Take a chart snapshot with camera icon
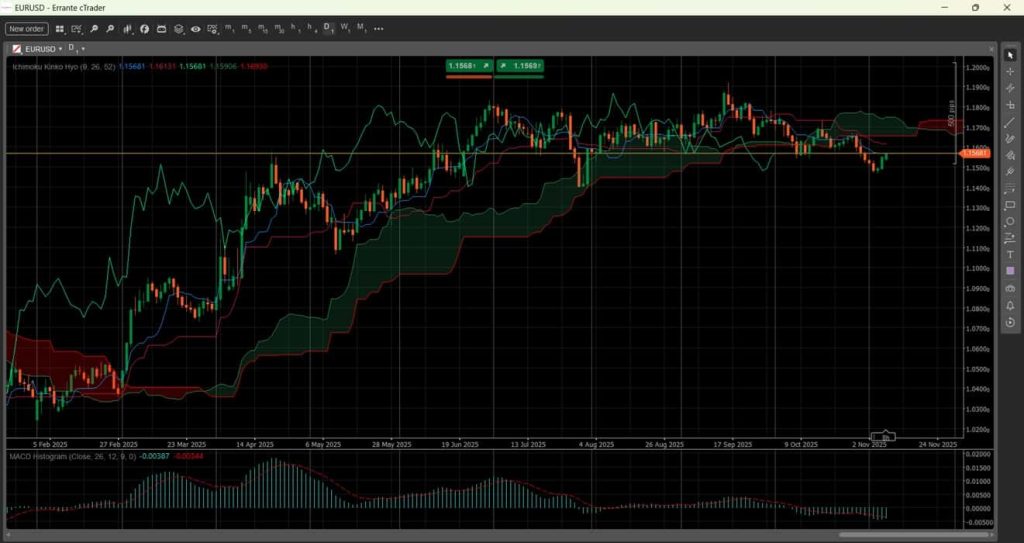Screen dimensions: 1024x543 1010,288
